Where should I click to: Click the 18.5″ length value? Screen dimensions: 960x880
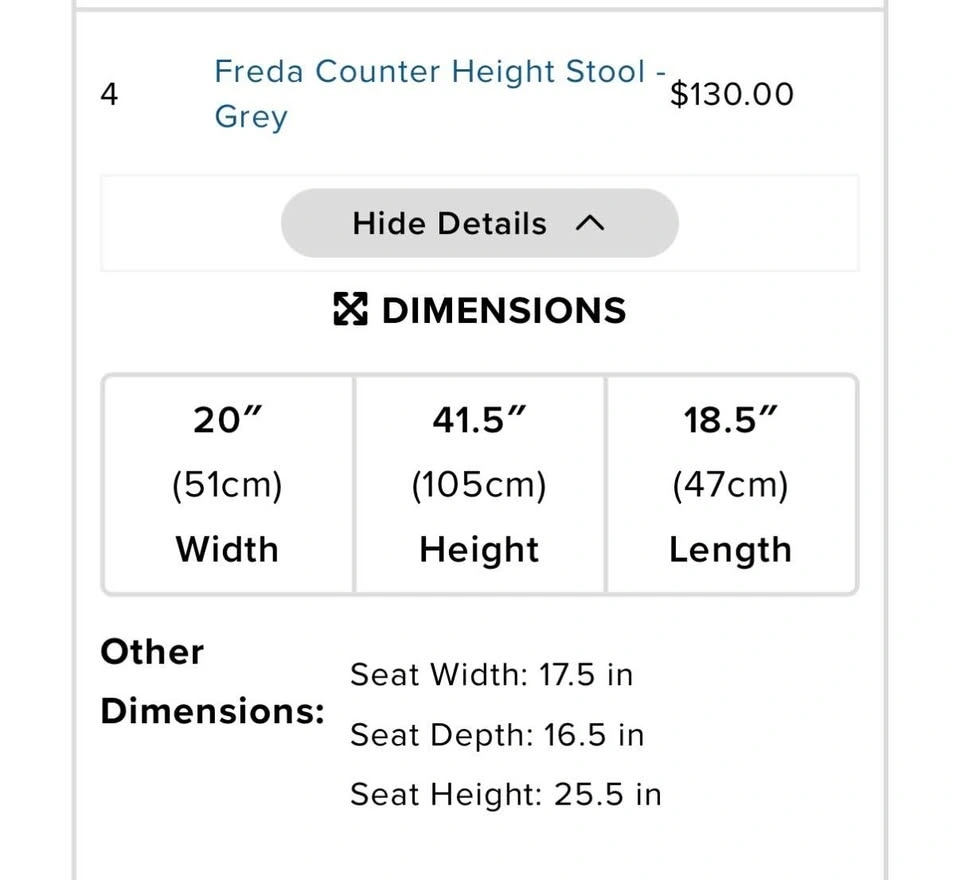[731, 421]
